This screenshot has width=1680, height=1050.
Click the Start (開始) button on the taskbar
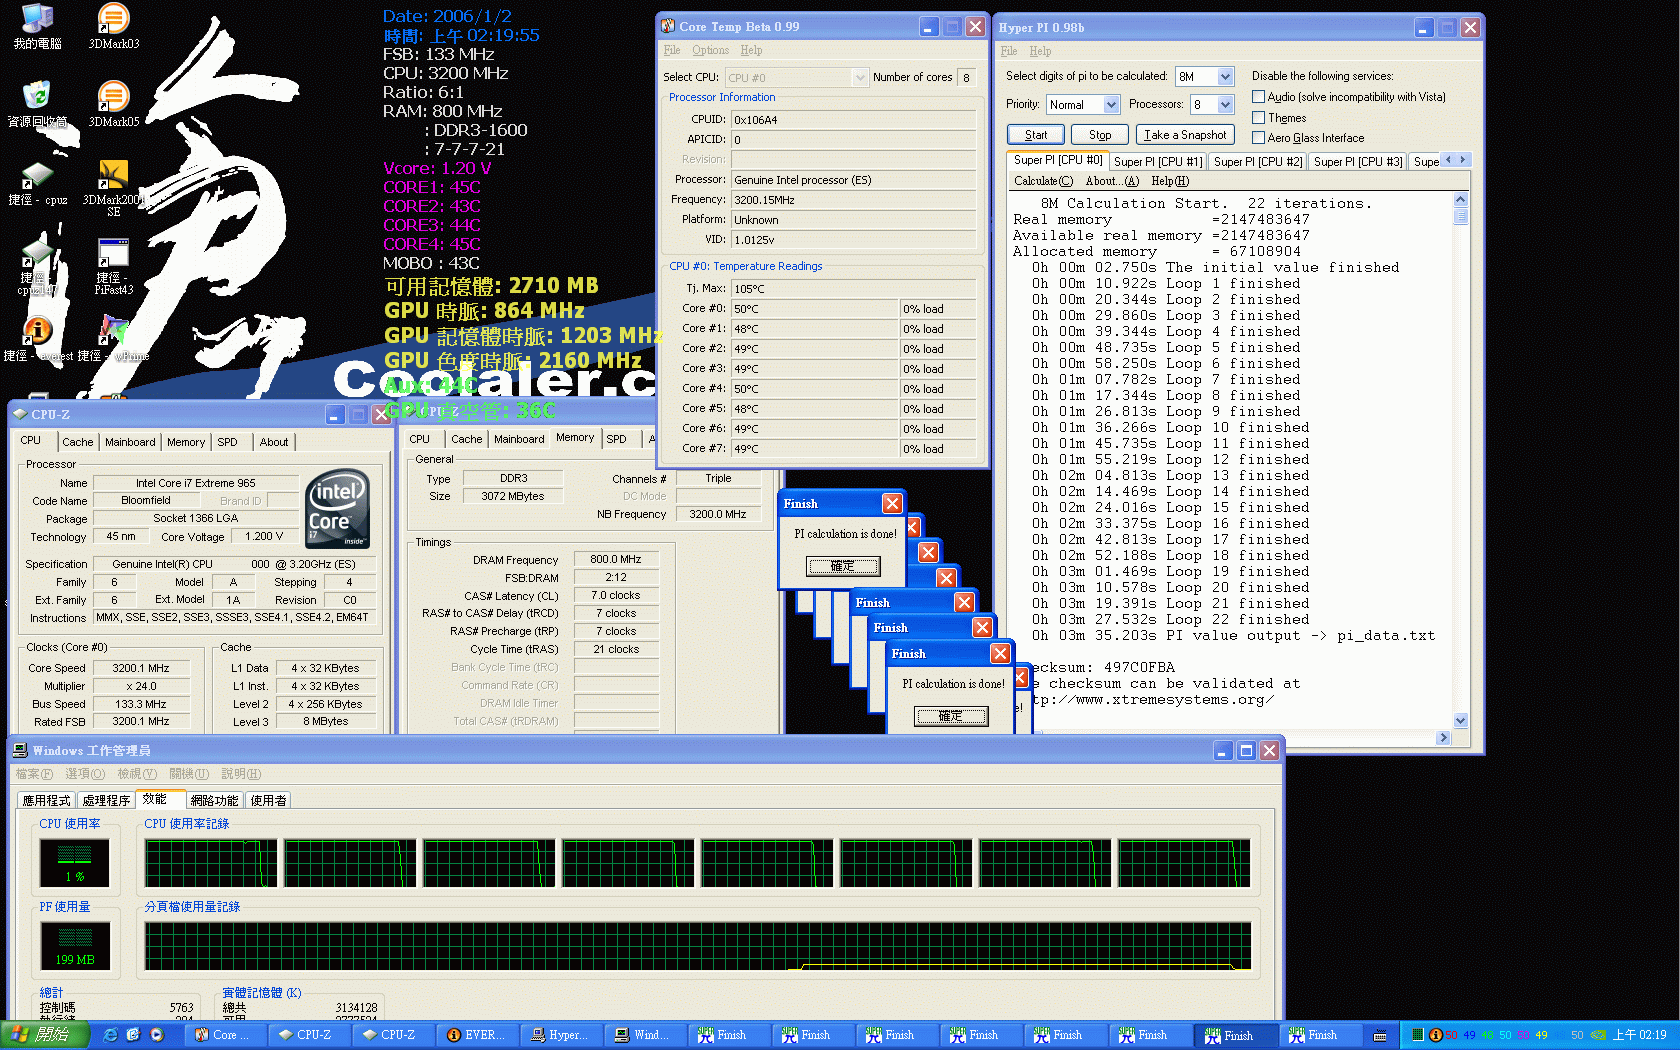point(45,1035)
